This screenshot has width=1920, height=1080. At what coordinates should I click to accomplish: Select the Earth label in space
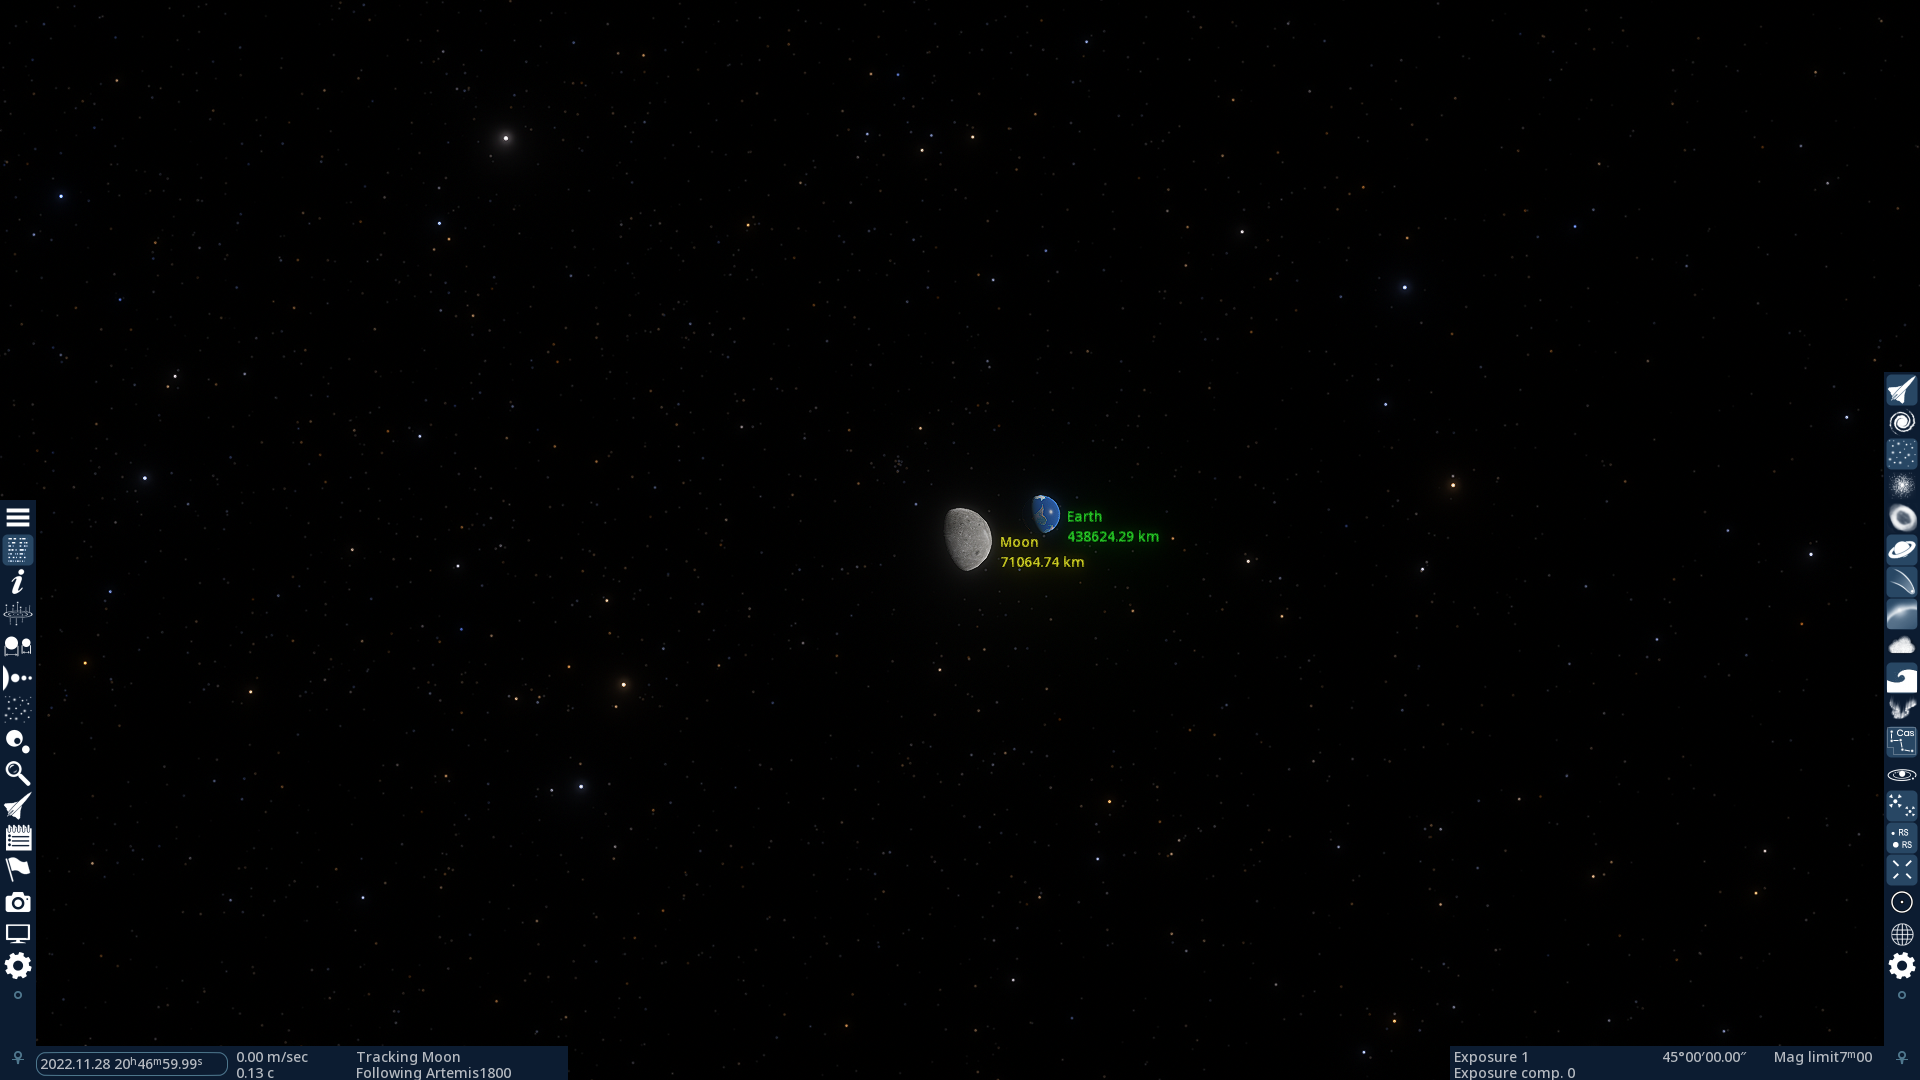point(1084,517)
